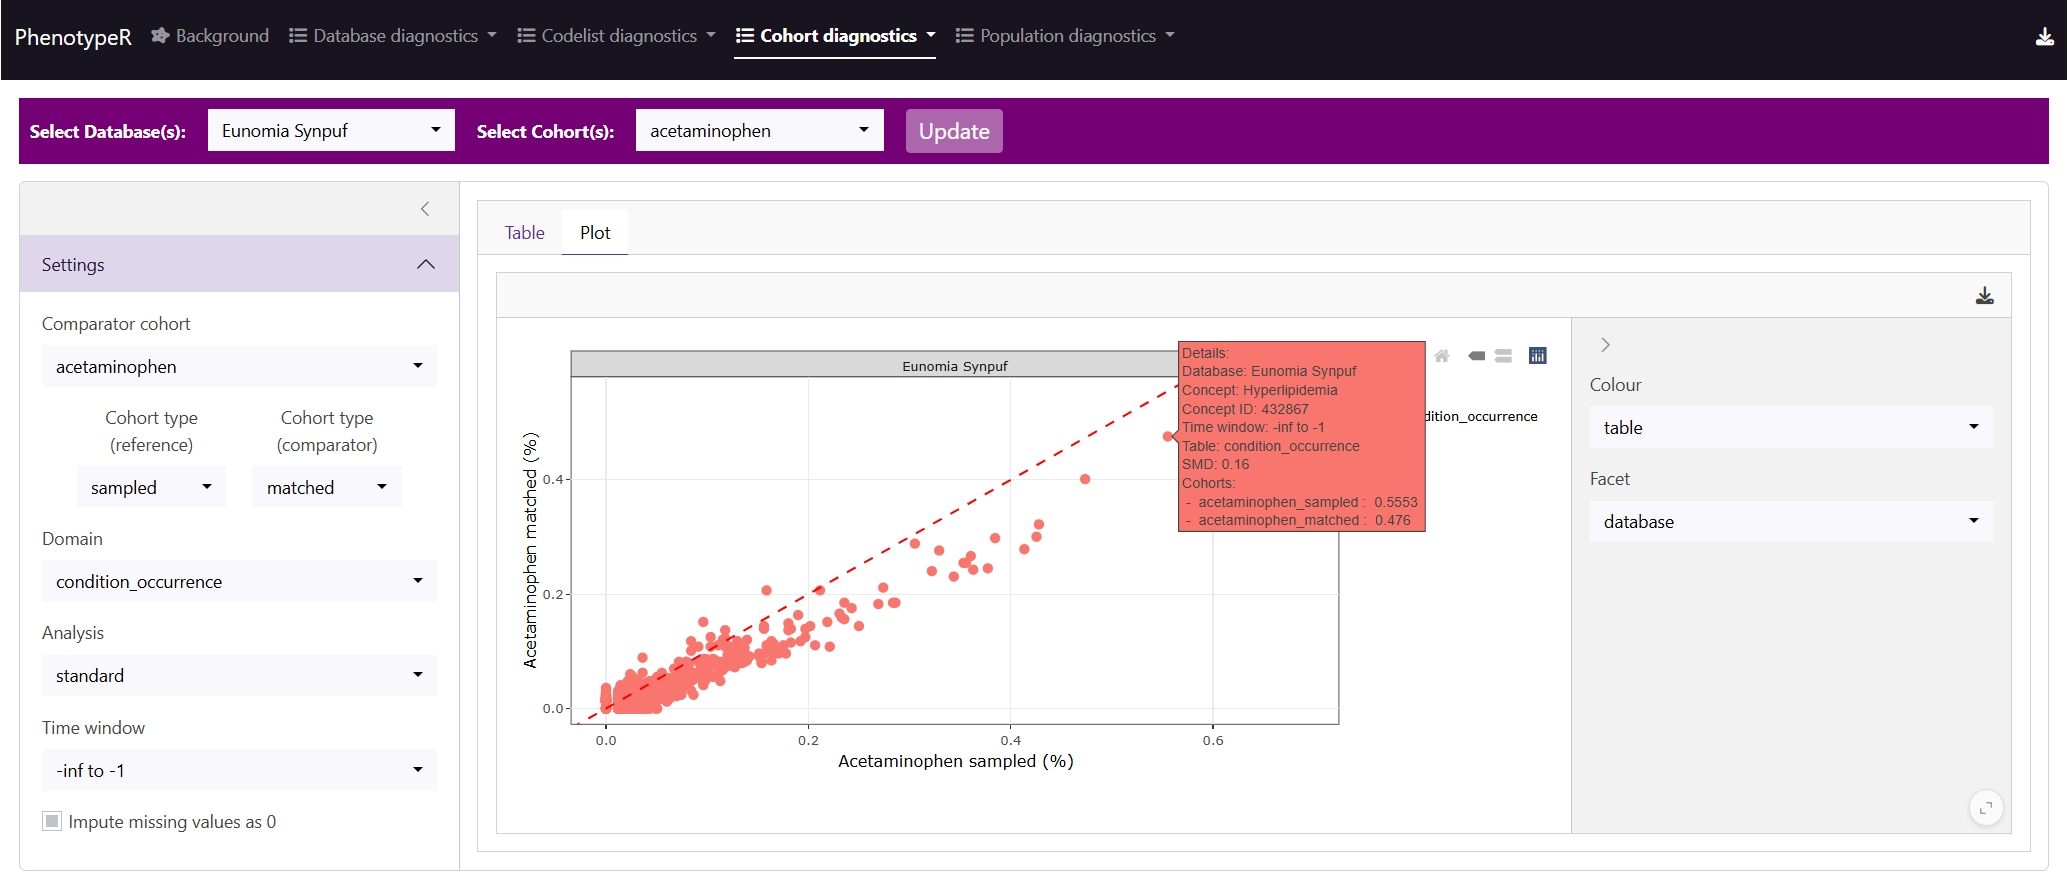Open the Colour selector set to table
2071x889 pixels.
click(1790, 428)
